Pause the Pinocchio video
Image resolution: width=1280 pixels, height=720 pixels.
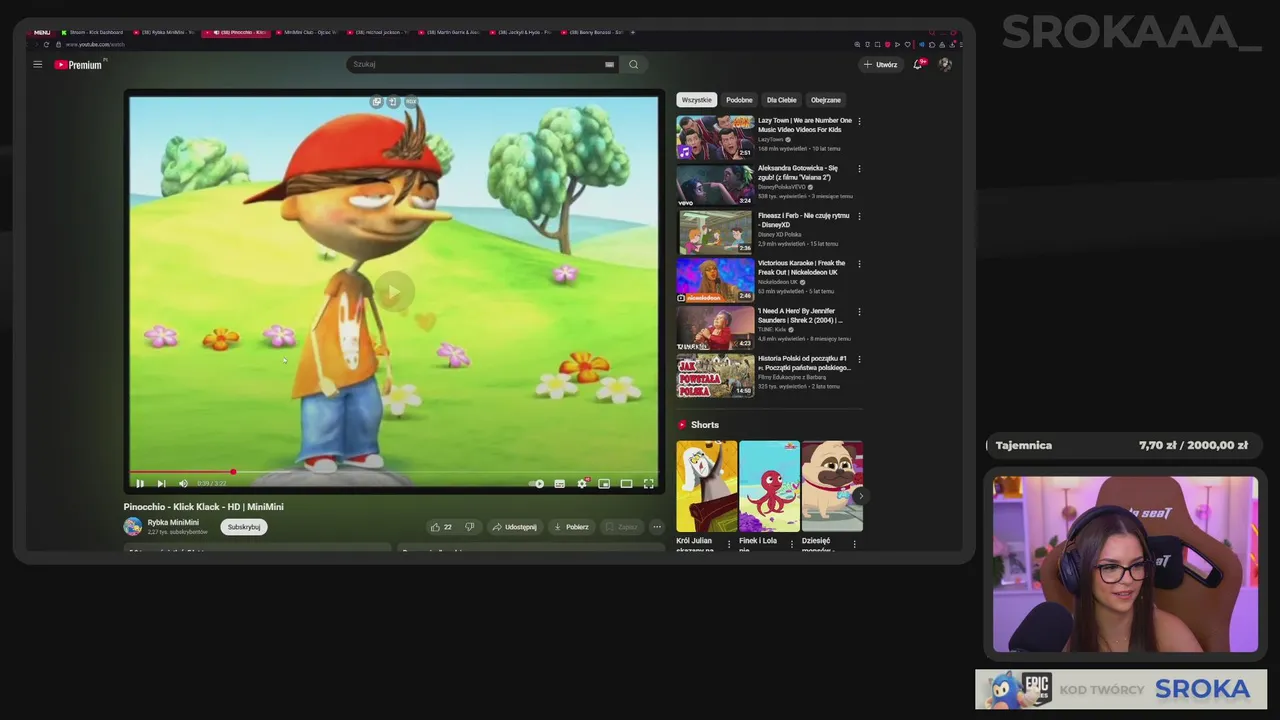pos(139,484)
